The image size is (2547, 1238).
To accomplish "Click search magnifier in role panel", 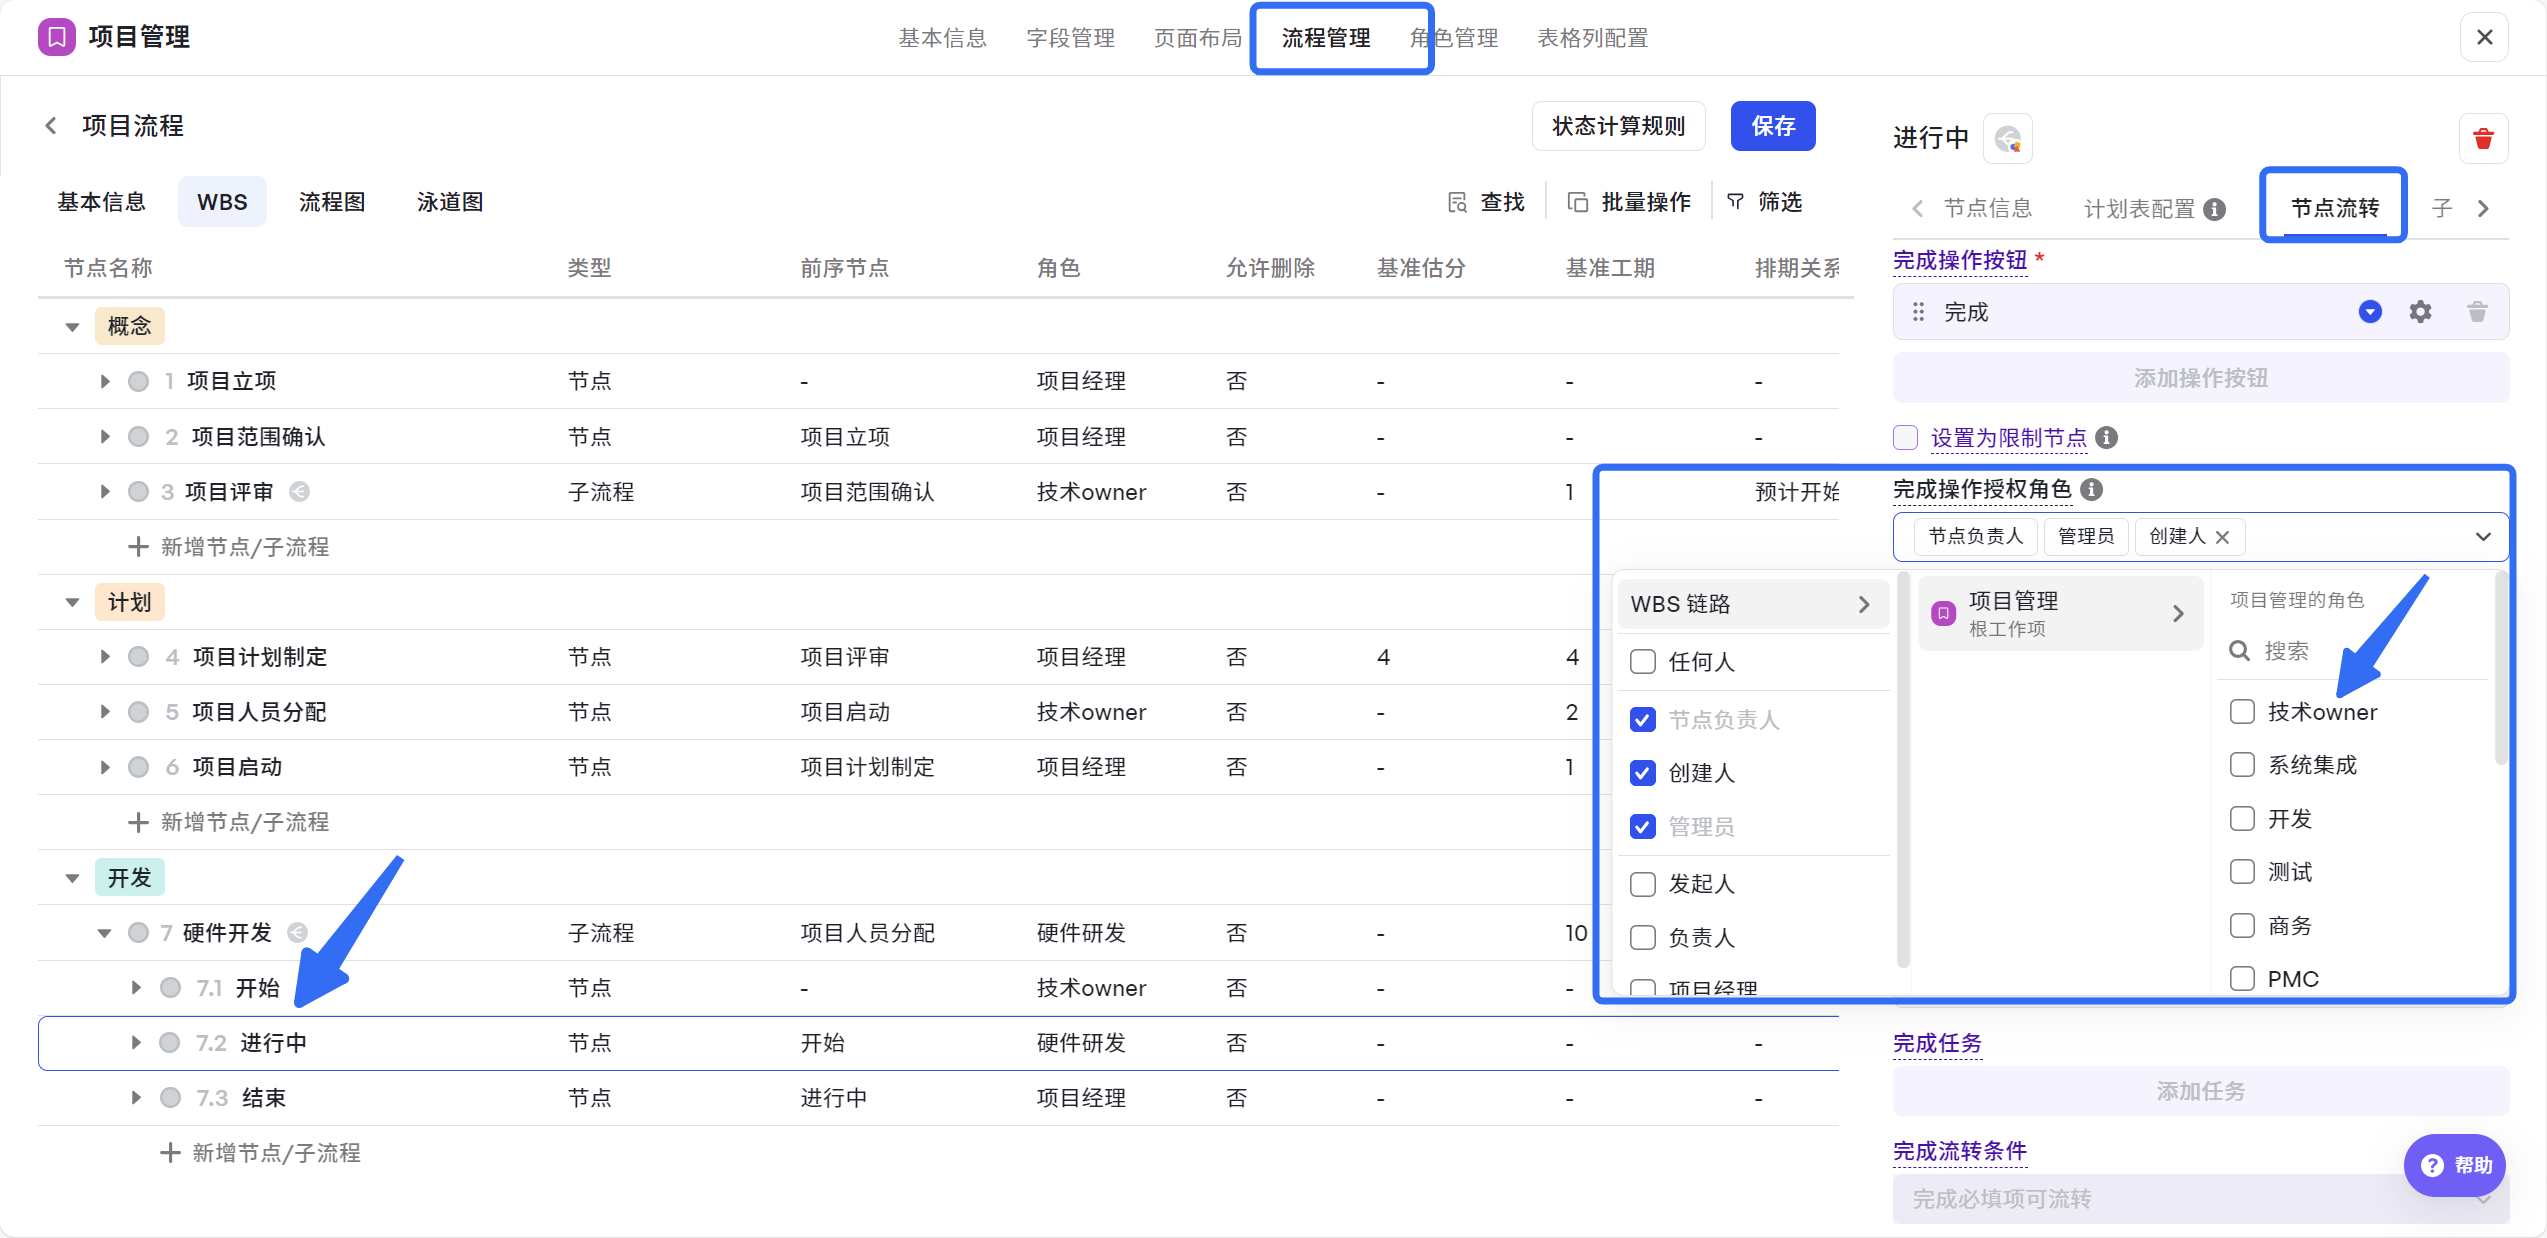I will [2240, 651].
